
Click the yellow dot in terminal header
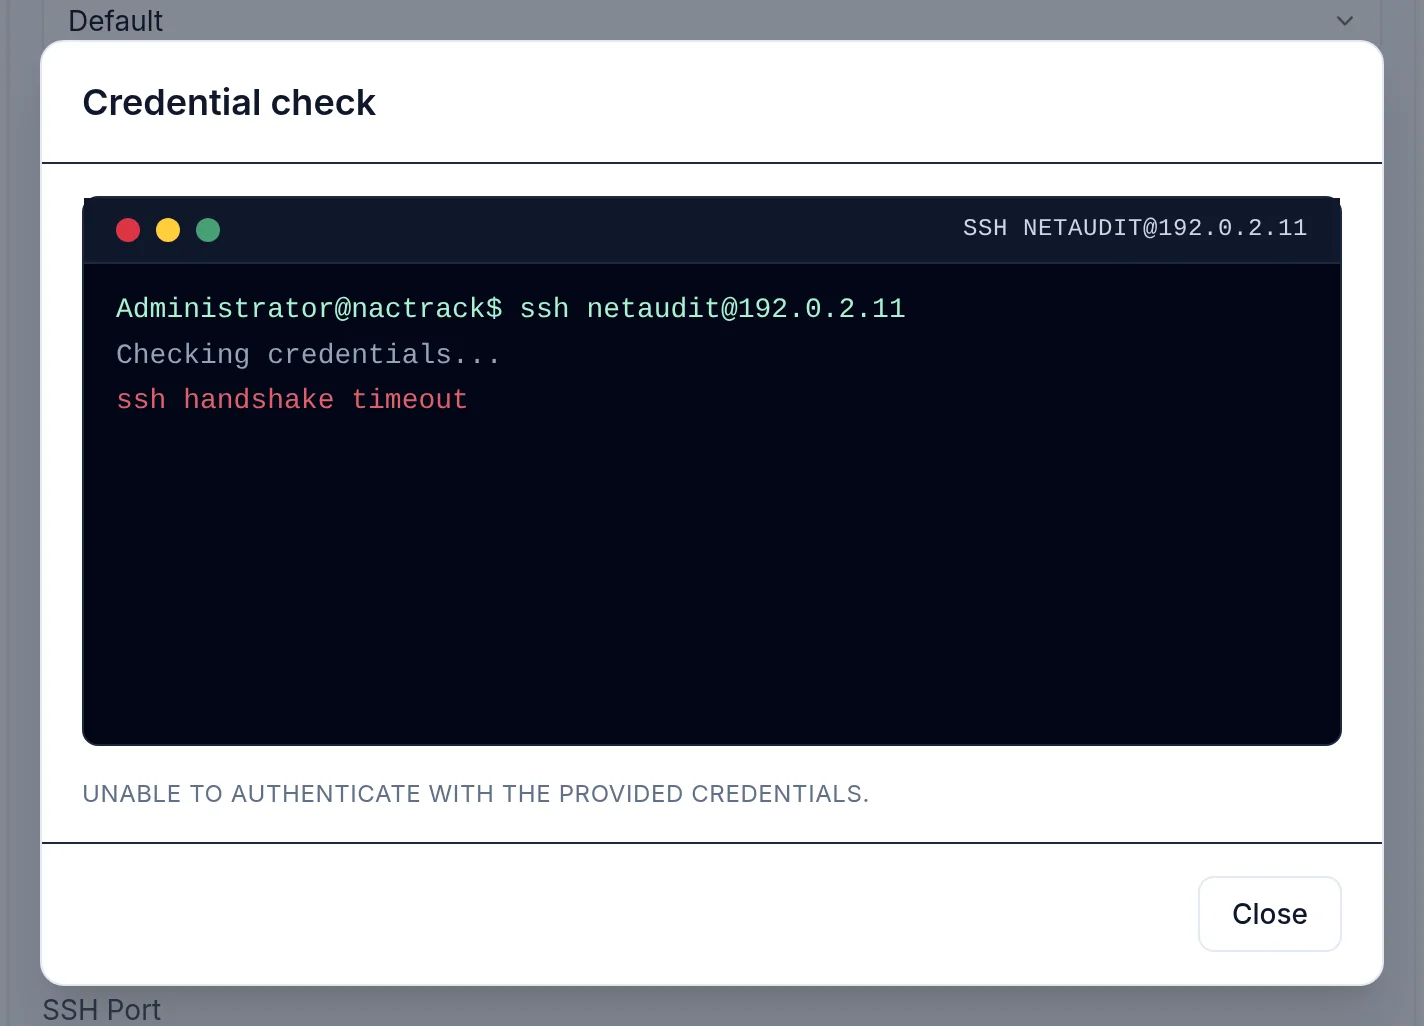pyautogui.click(x=168, y=230)
